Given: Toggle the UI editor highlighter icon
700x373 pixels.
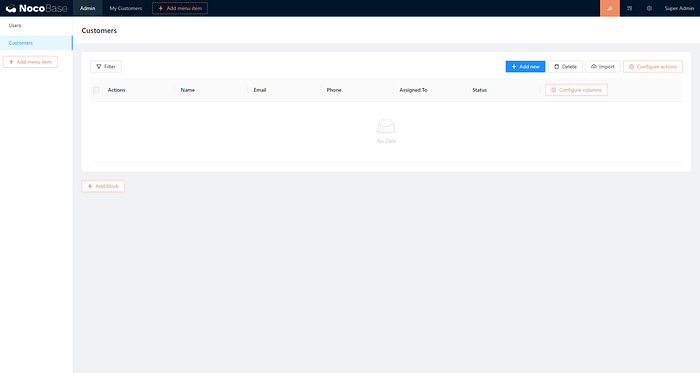Looking at the screenshot, I should click(609, 8).
